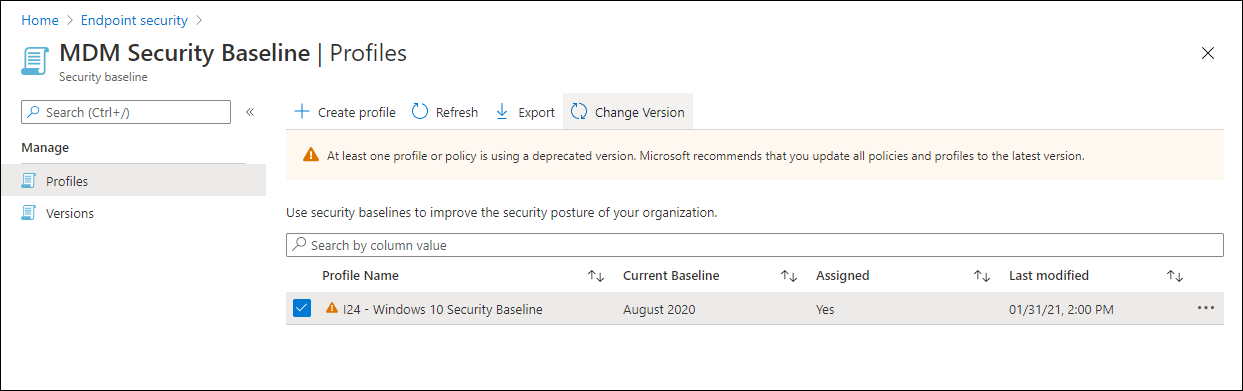Click the warning triangle in the deprecation banner
The height and width of the screenshot is (391, 1243).
[x=311, y=156]
